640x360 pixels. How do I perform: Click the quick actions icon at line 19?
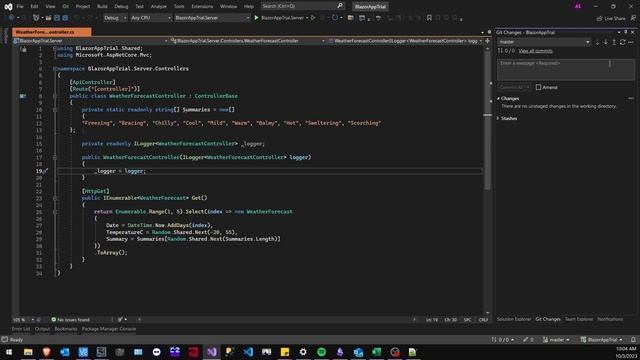[x=45, y=171]
